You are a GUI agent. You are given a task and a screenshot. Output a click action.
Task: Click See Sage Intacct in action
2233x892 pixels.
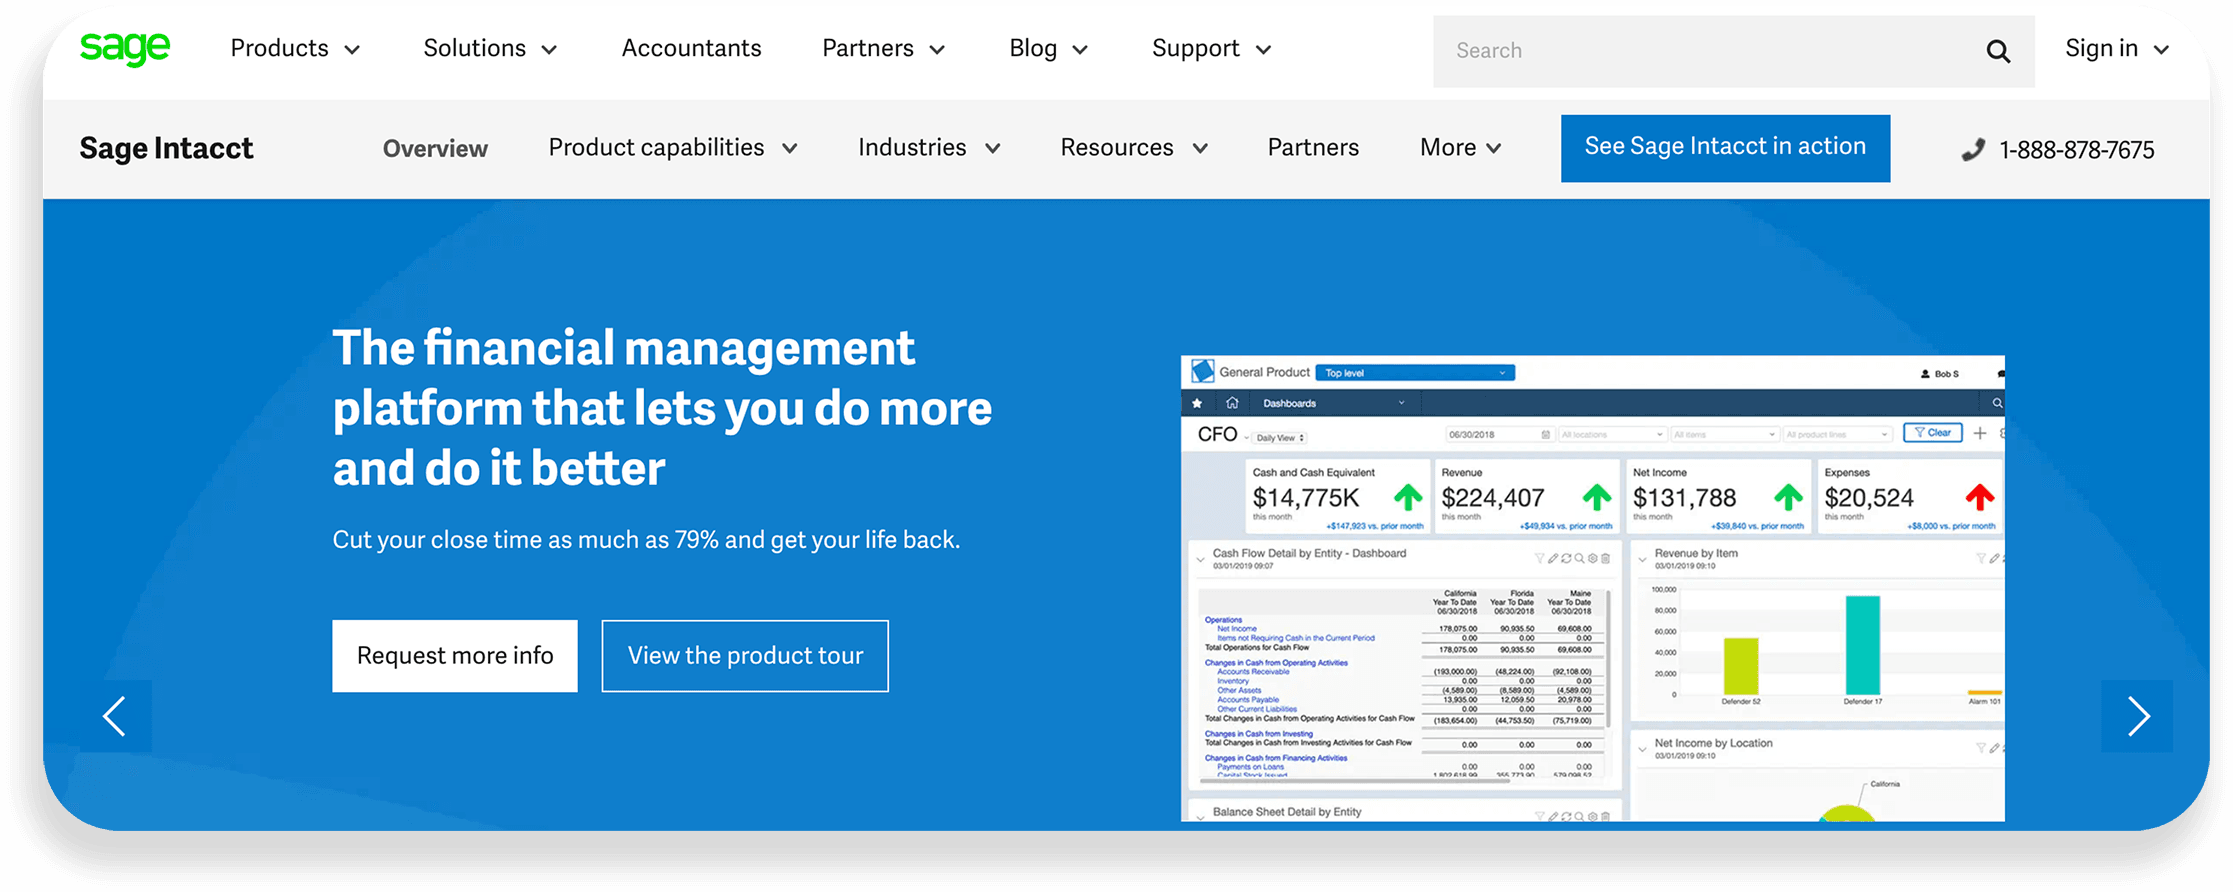pos(1725,148)
